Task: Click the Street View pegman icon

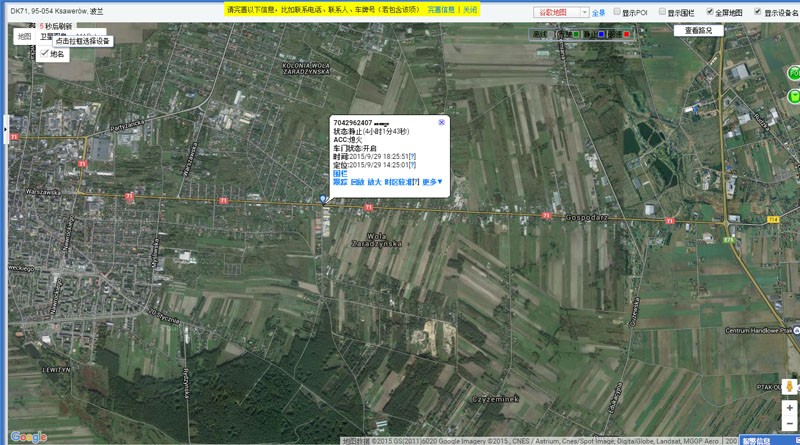Action: pyautogui.click(x=789, y=385)
